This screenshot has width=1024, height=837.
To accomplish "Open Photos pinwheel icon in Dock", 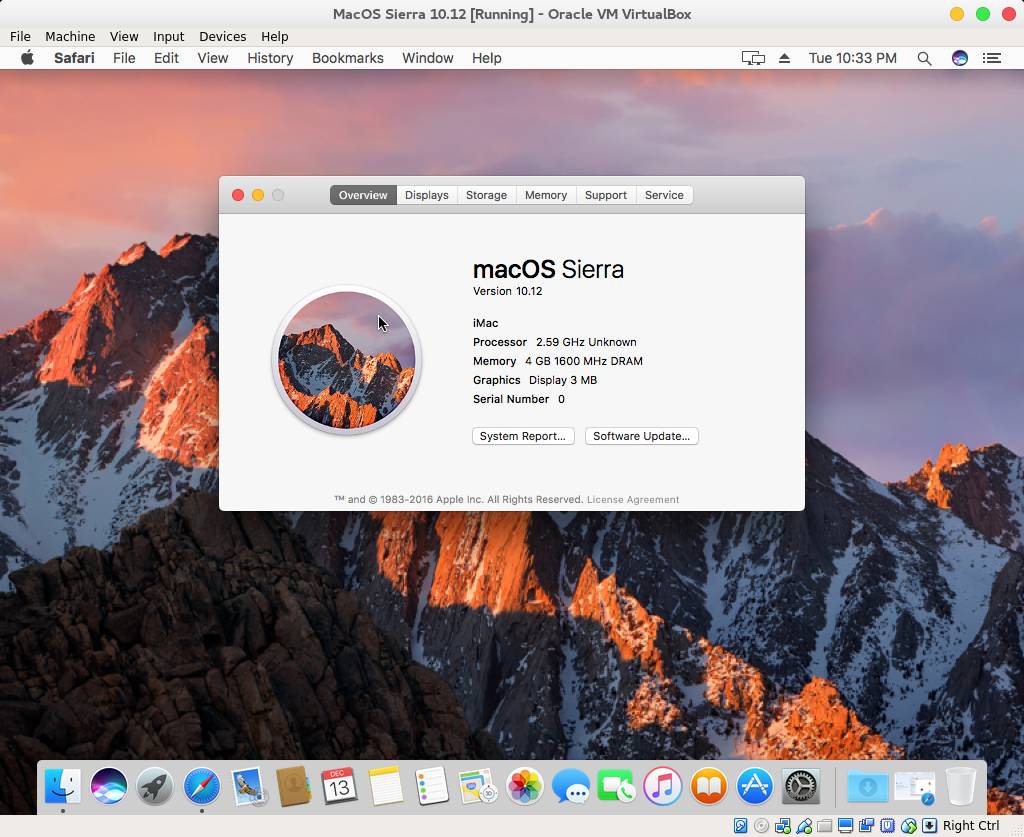I will coord(524,785).
